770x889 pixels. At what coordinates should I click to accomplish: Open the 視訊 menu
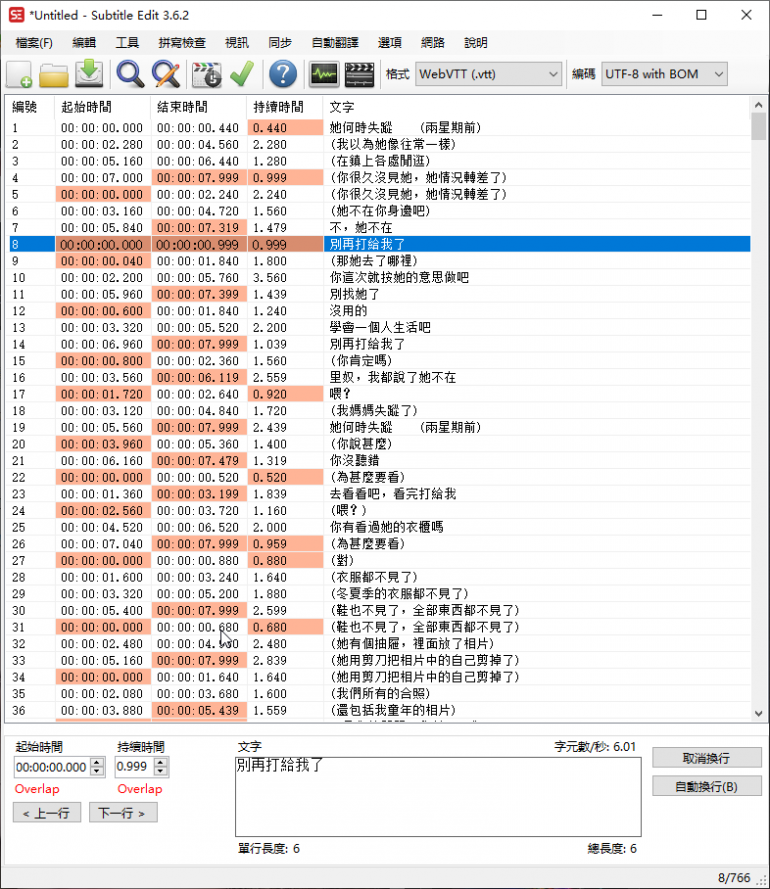236,43
